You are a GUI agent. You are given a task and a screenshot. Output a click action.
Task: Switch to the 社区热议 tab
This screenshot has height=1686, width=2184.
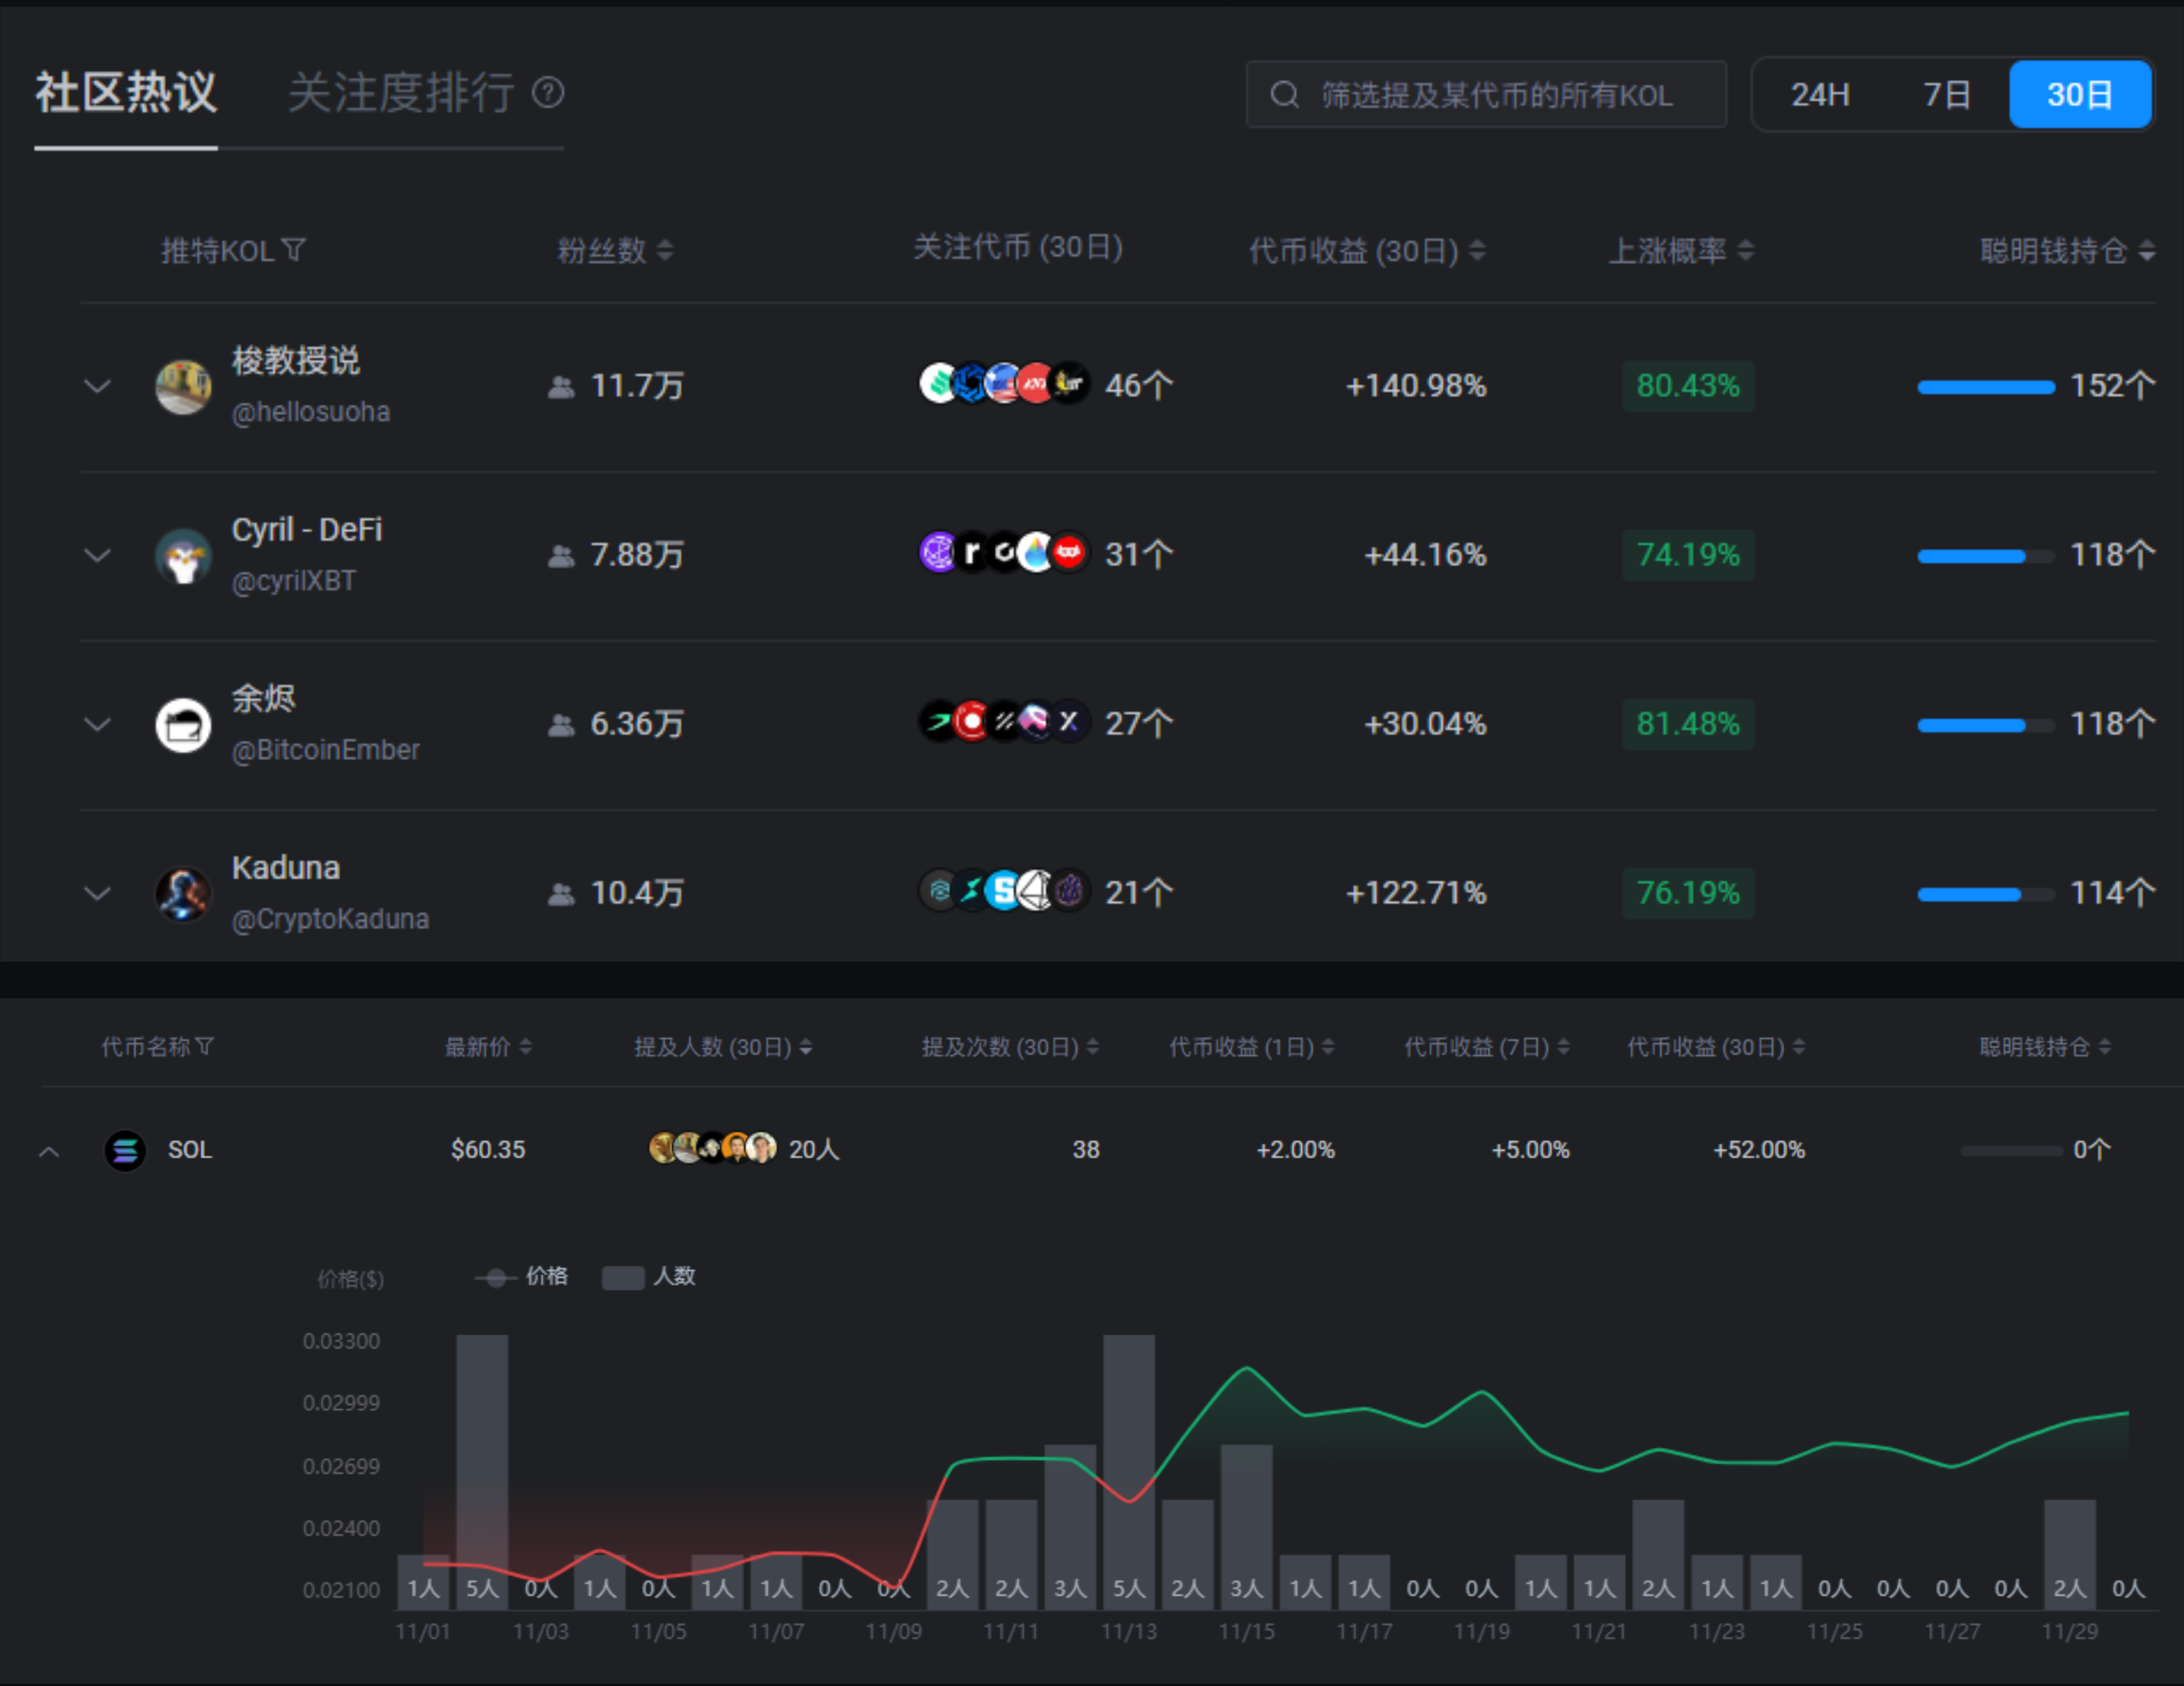click(126, 93)
